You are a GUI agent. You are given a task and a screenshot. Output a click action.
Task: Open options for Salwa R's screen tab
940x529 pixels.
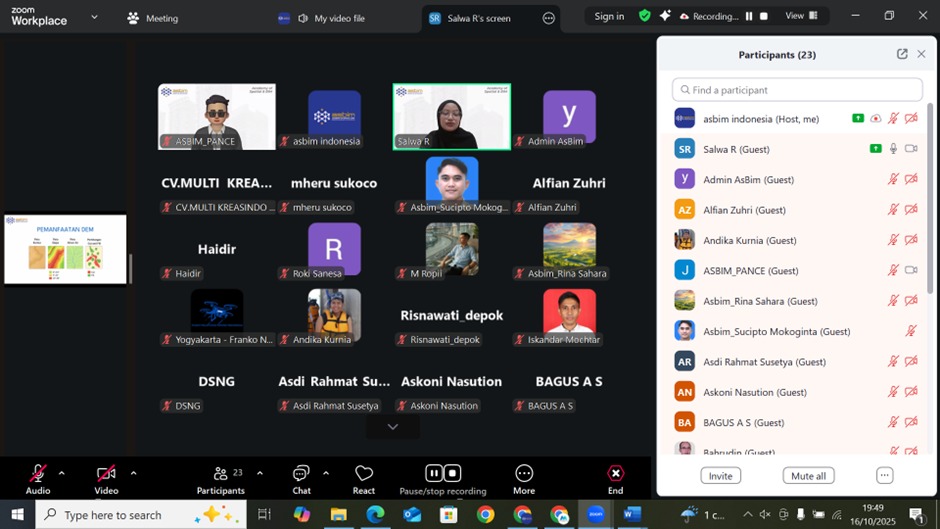pyautogui.click(x=548, y=18)
